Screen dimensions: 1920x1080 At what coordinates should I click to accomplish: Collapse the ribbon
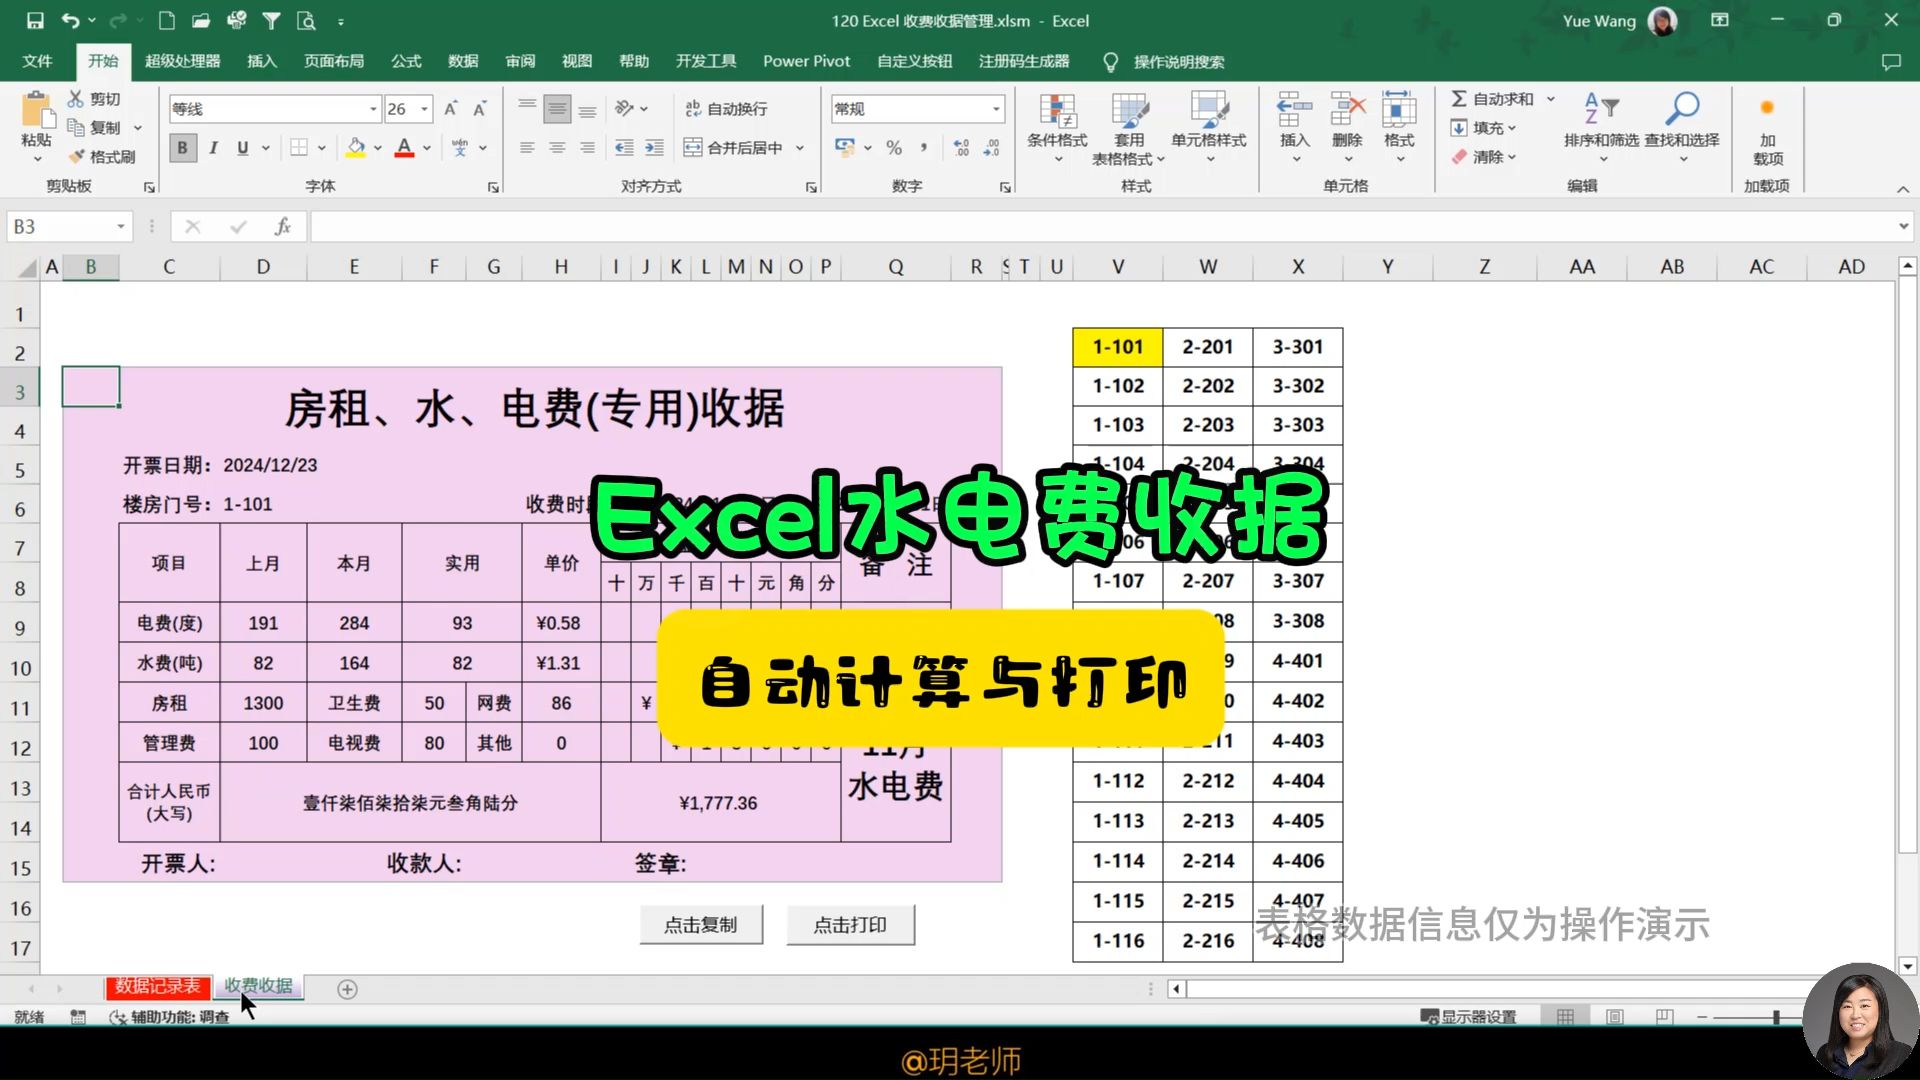pyautogui.click(x=1902, y=188)
